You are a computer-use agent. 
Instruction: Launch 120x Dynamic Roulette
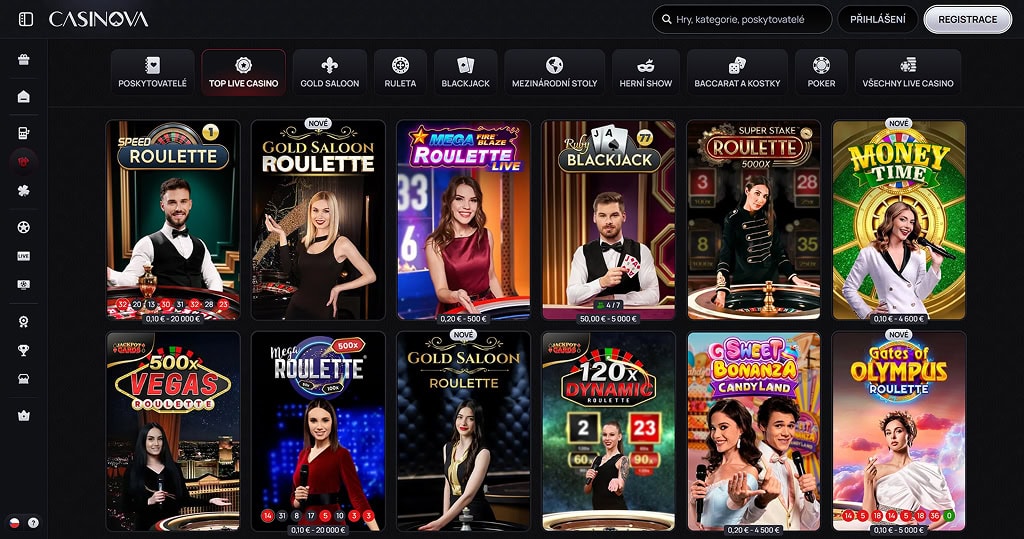coord(609,431)
